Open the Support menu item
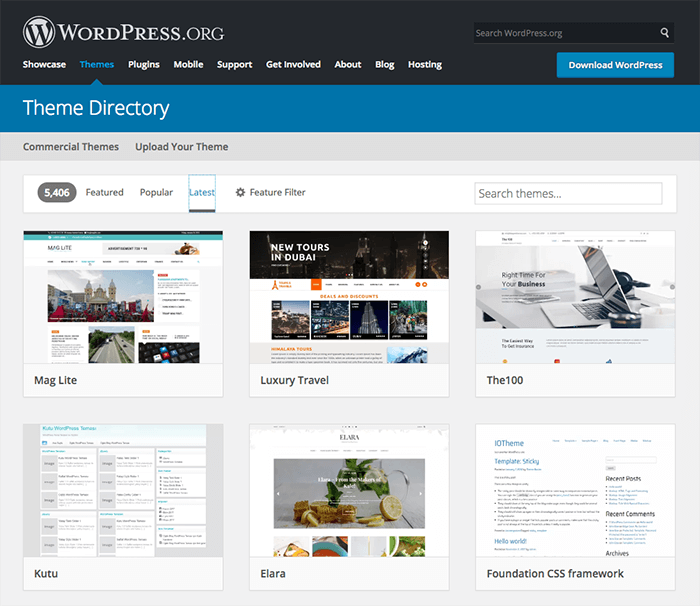The width and height of the screenshot is (700, 606). pos(234,65)
